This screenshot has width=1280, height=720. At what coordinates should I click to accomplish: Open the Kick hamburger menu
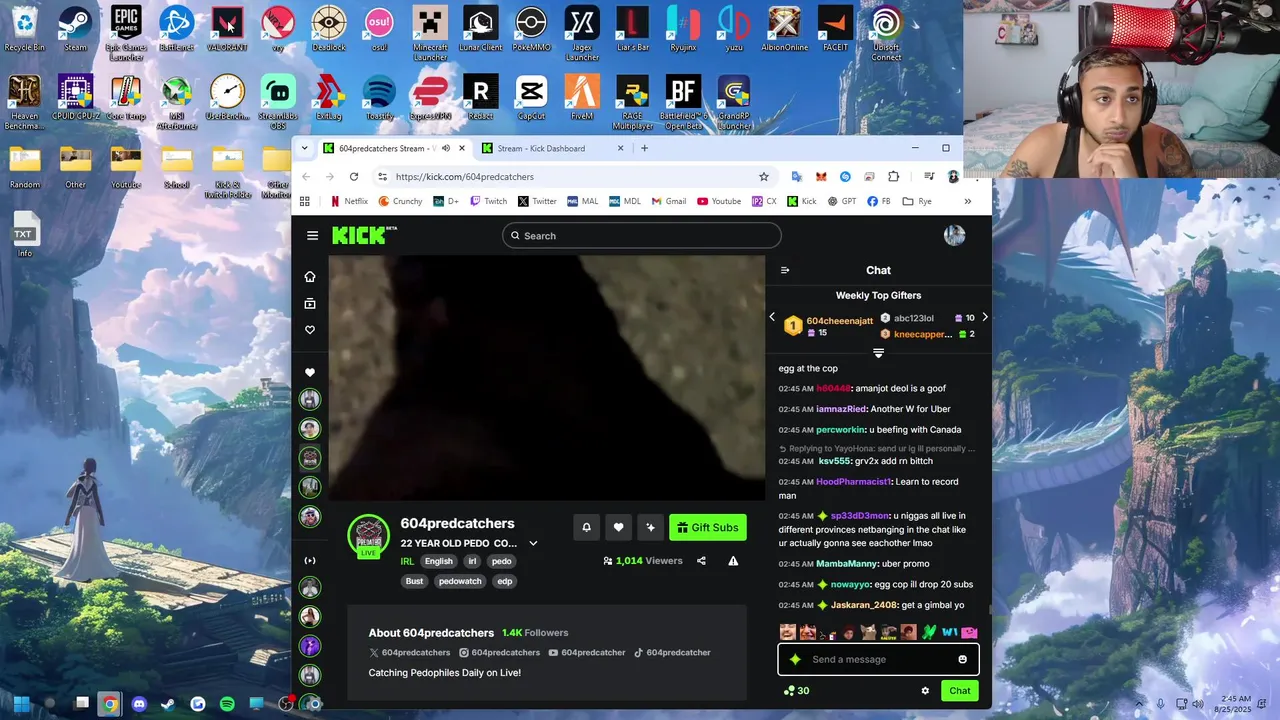tap(312, 236)
